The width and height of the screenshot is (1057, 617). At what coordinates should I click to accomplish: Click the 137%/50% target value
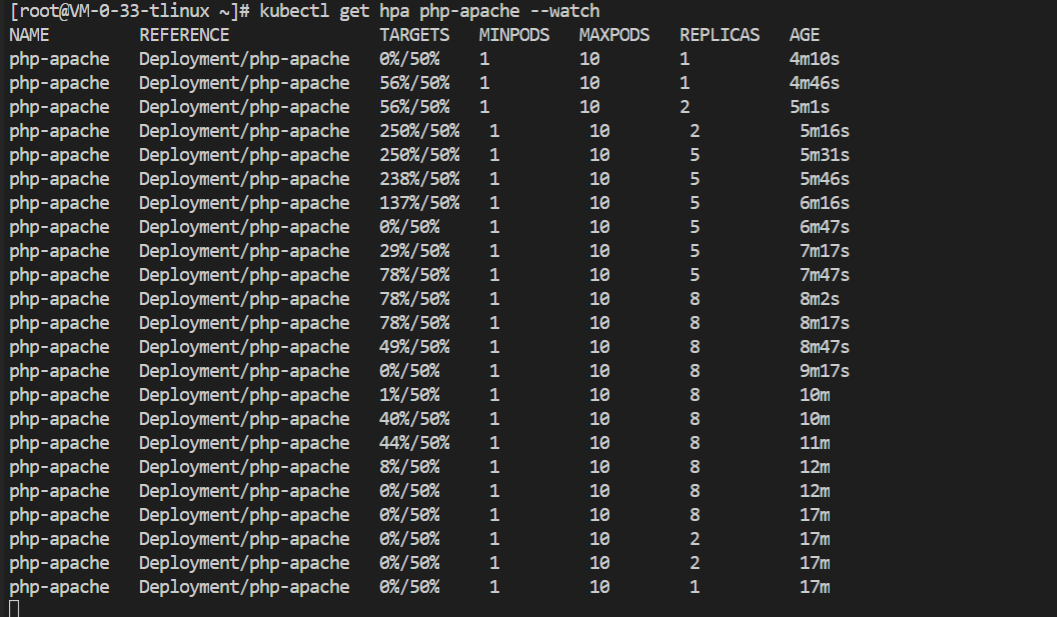[419, 203]
